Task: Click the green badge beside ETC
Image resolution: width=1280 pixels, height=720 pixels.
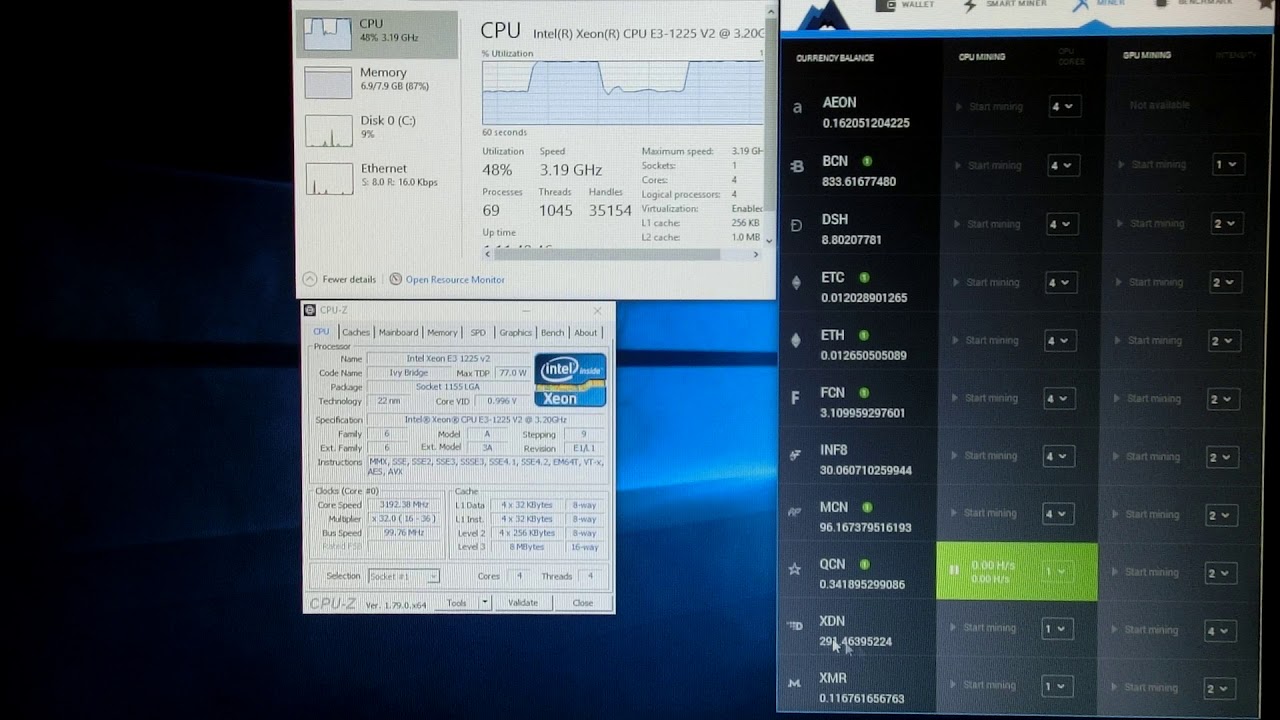Action: (864, 277)
